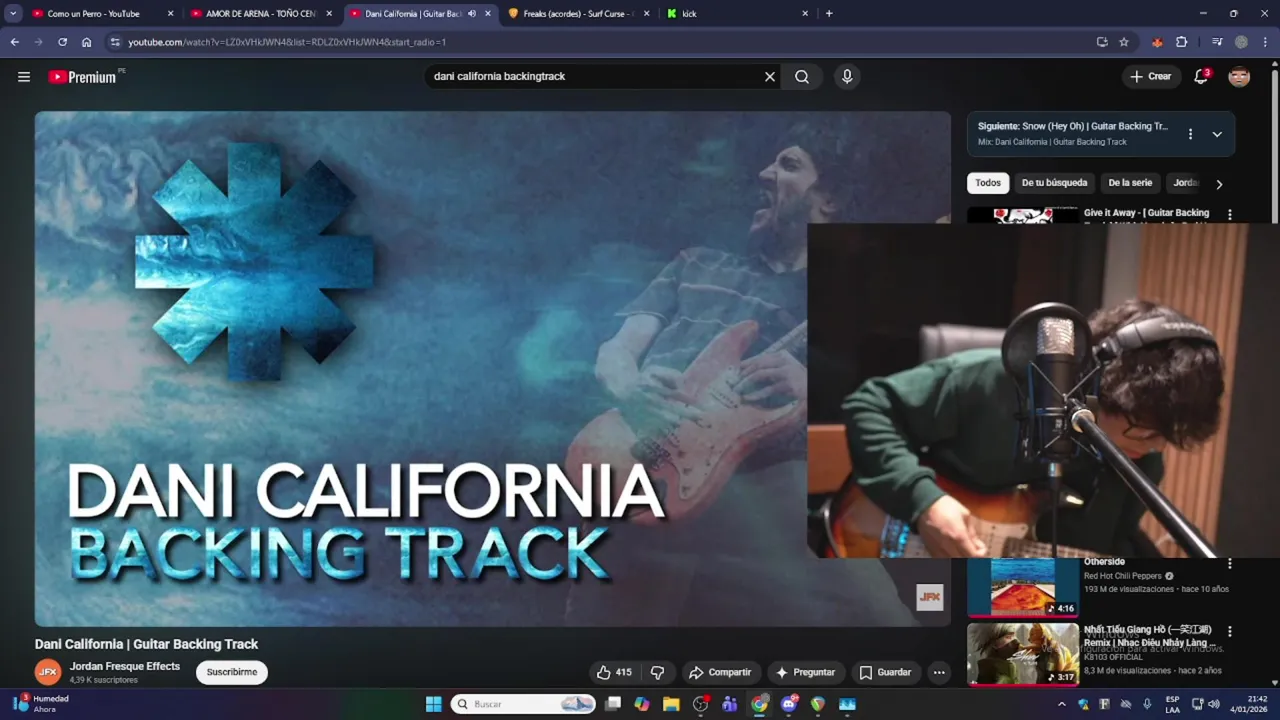Open the Chrome three-dot menu

pos(1265,42)
